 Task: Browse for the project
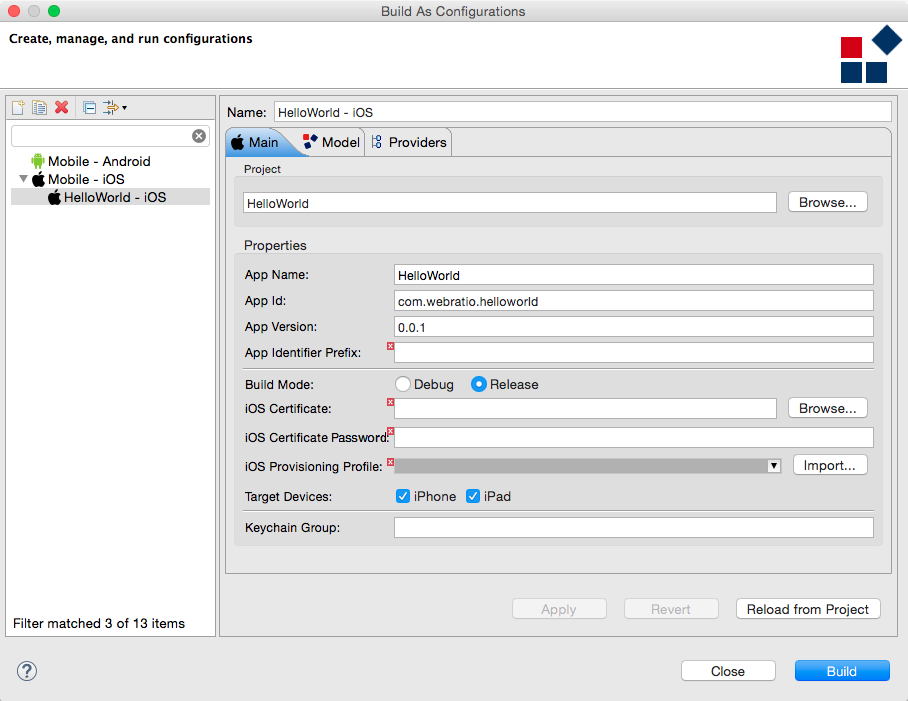coord(828,202)
